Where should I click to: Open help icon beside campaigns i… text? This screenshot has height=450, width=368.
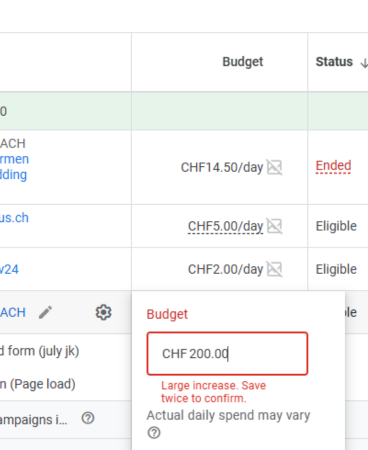click(x=88, y=418)
